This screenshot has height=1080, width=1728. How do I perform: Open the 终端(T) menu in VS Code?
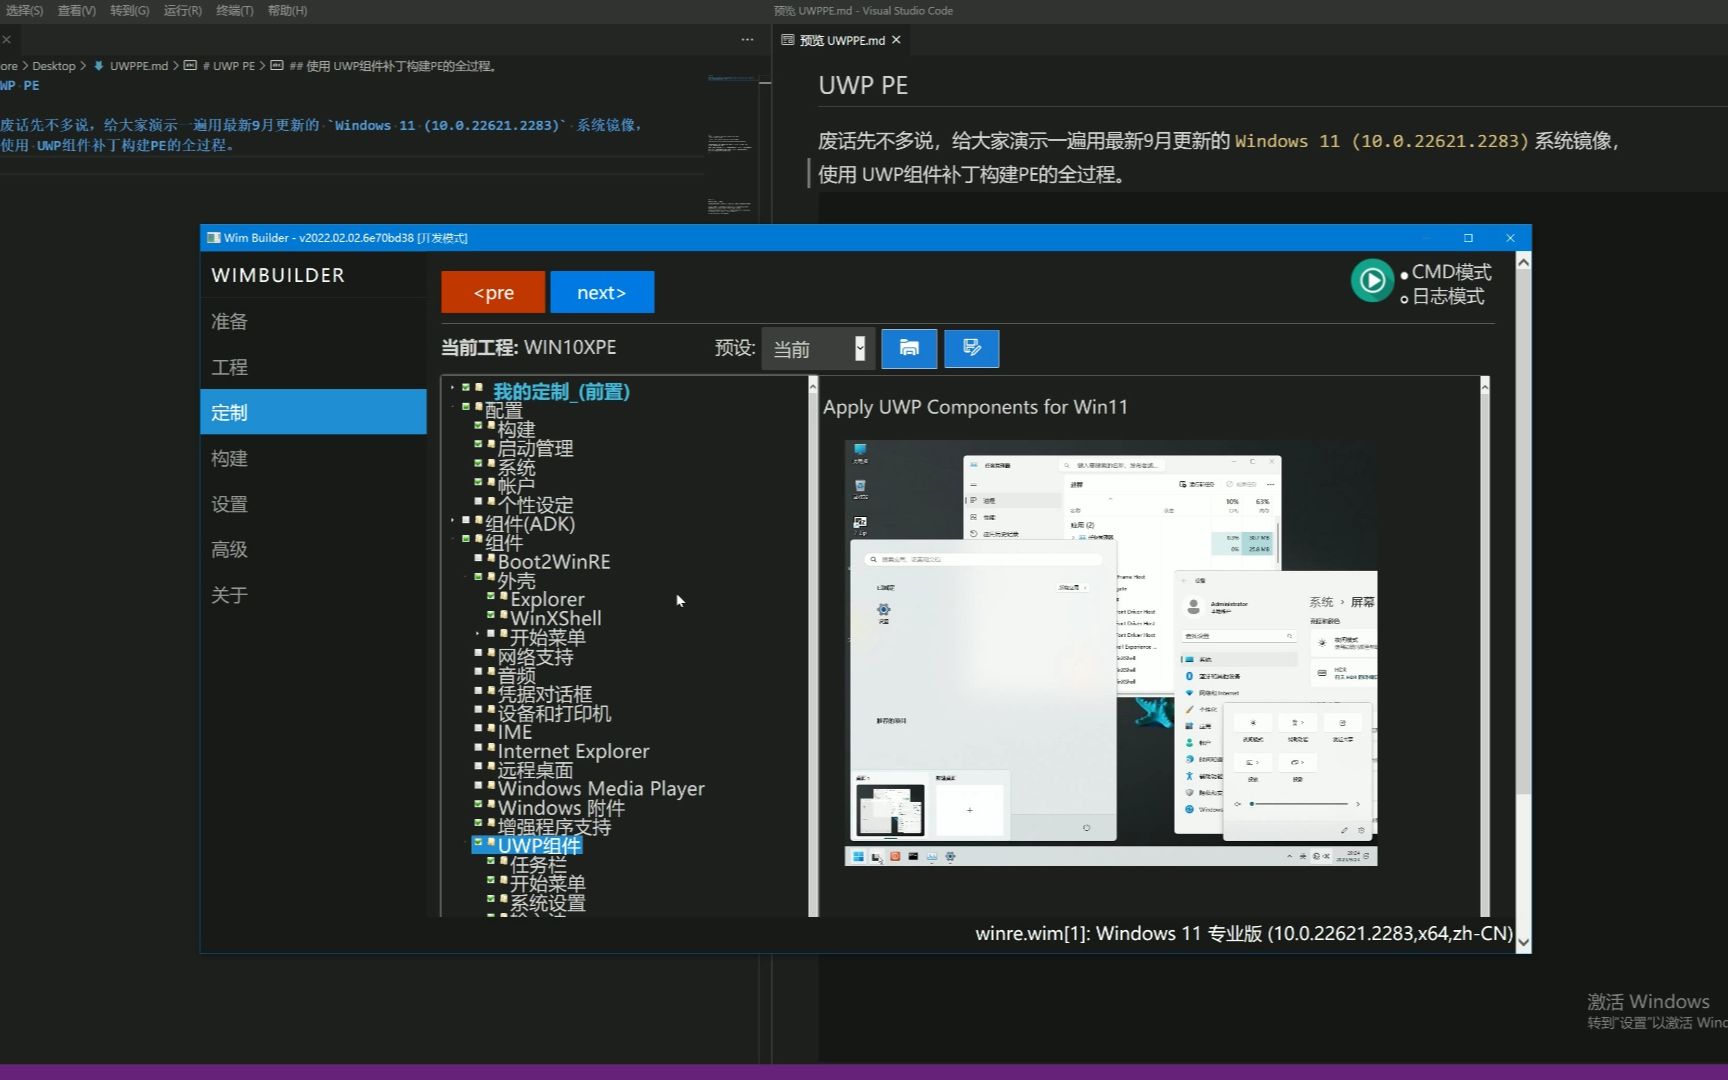point(235,11)
